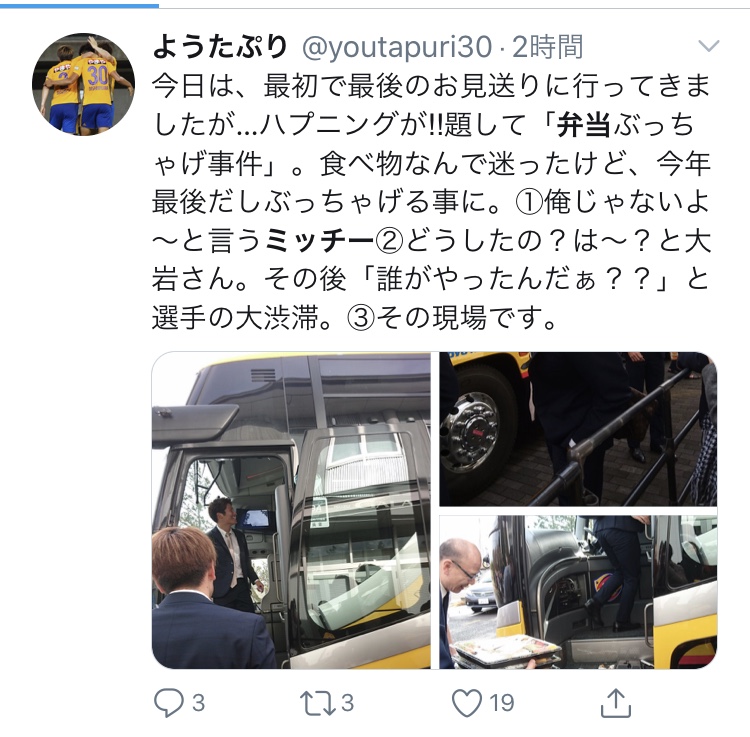Click the ようたぷり display name
The height and width of the screenshot is (737, 750).
tap(220, 47)
